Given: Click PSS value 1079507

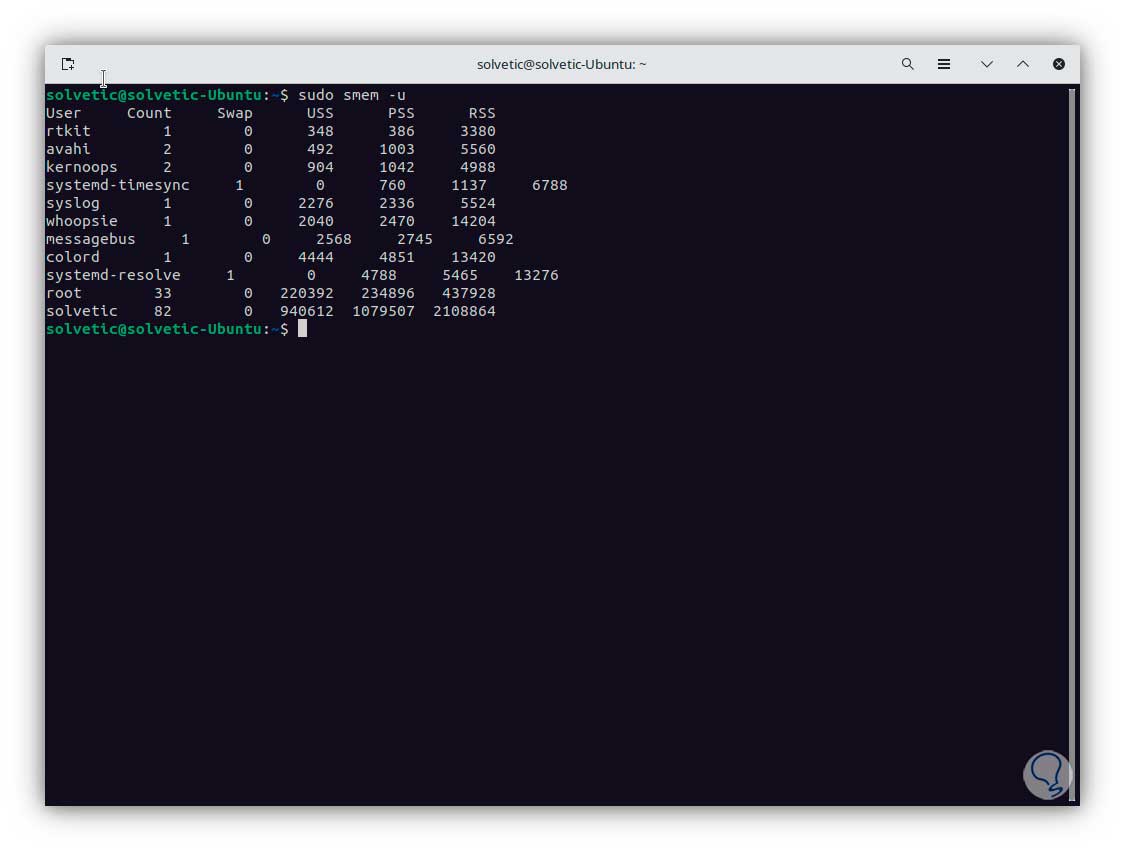Looking at the screenshot, I should pos(383,311).
